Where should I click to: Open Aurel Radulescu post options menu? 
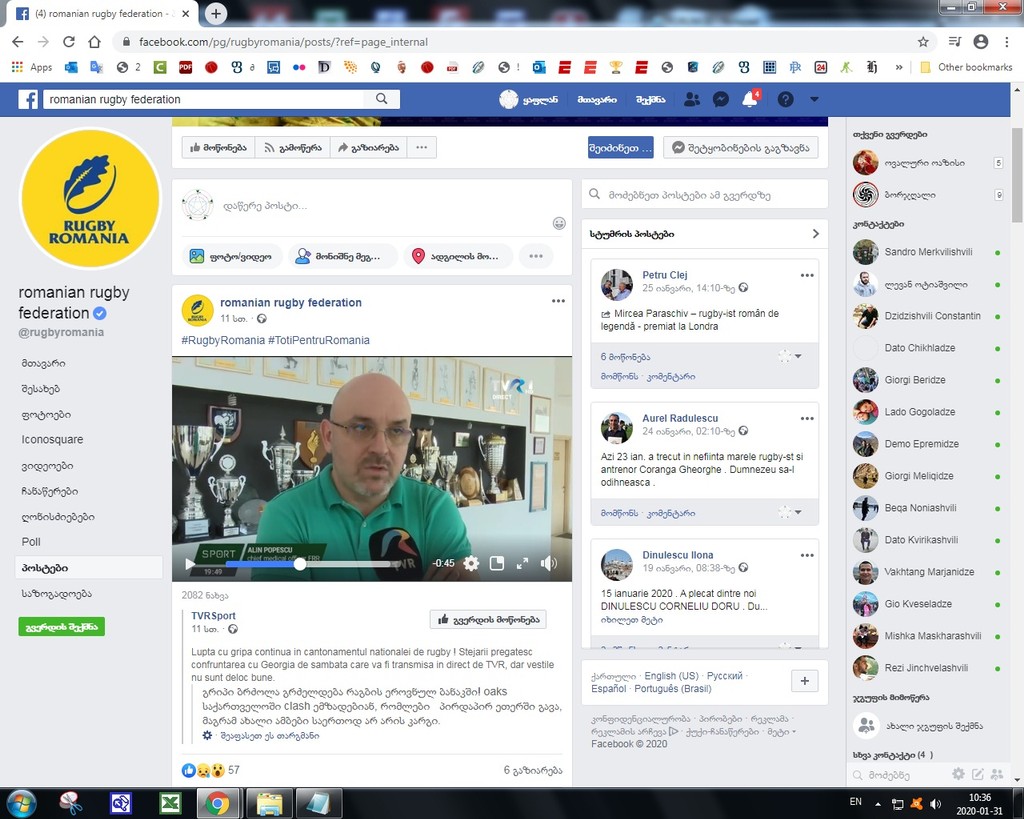807,419
